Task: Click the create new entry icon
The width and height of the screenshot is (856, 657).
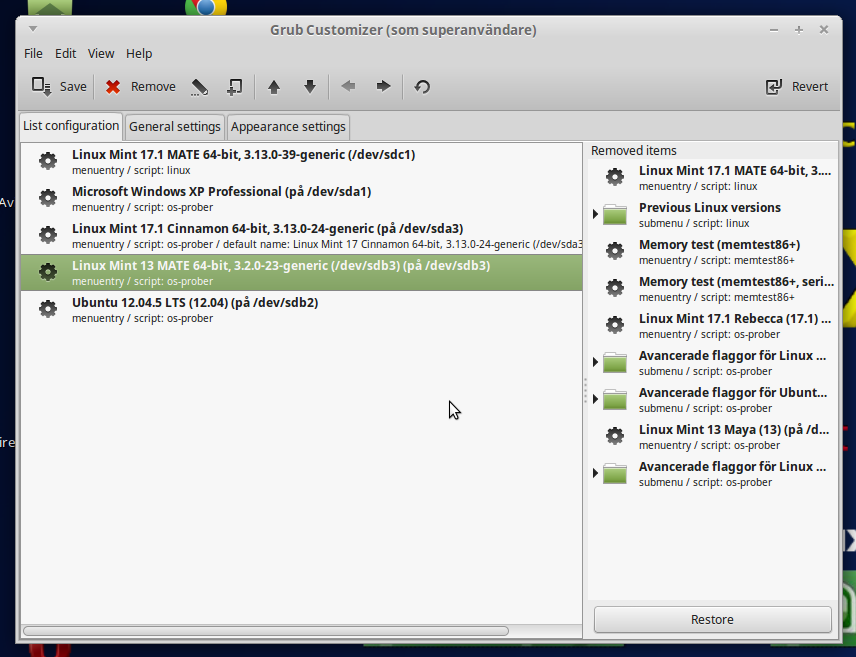Action: [x=234, y=86]
